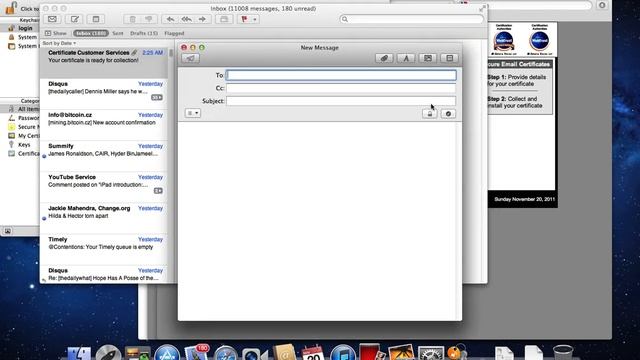The image size is (640, 360).
Task: Open Photo Booth from the Dock
Action: point(371,352)
